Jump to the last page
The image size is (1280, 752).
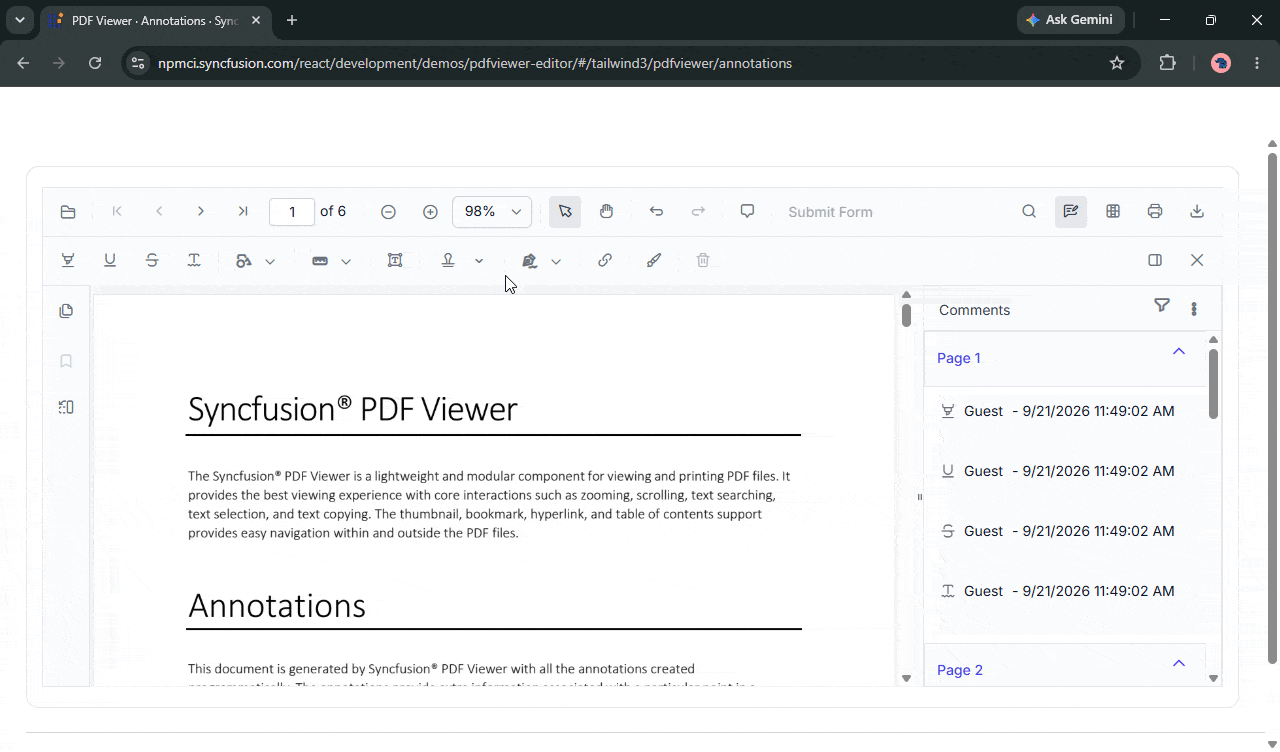243,212
